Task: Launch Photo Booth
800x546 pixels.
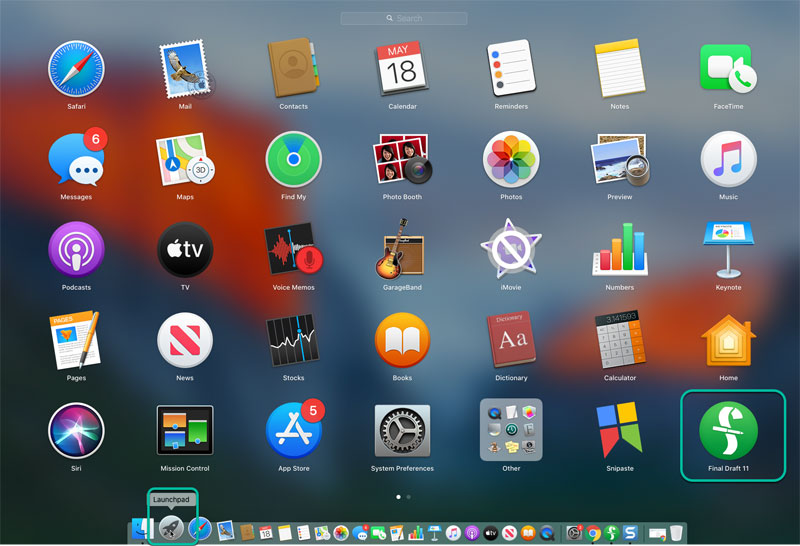Action: coord(402,159)
